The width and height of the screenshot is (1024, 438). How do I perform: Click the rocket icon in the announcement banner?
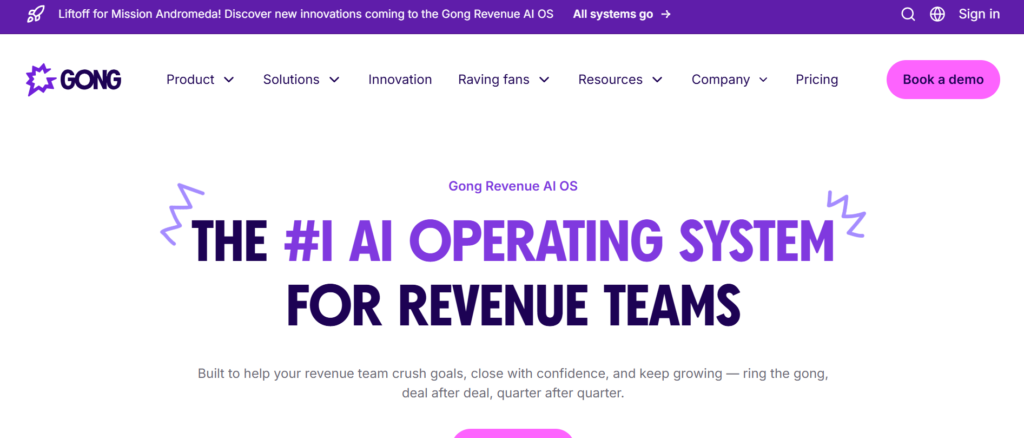[x=35, y=14]
